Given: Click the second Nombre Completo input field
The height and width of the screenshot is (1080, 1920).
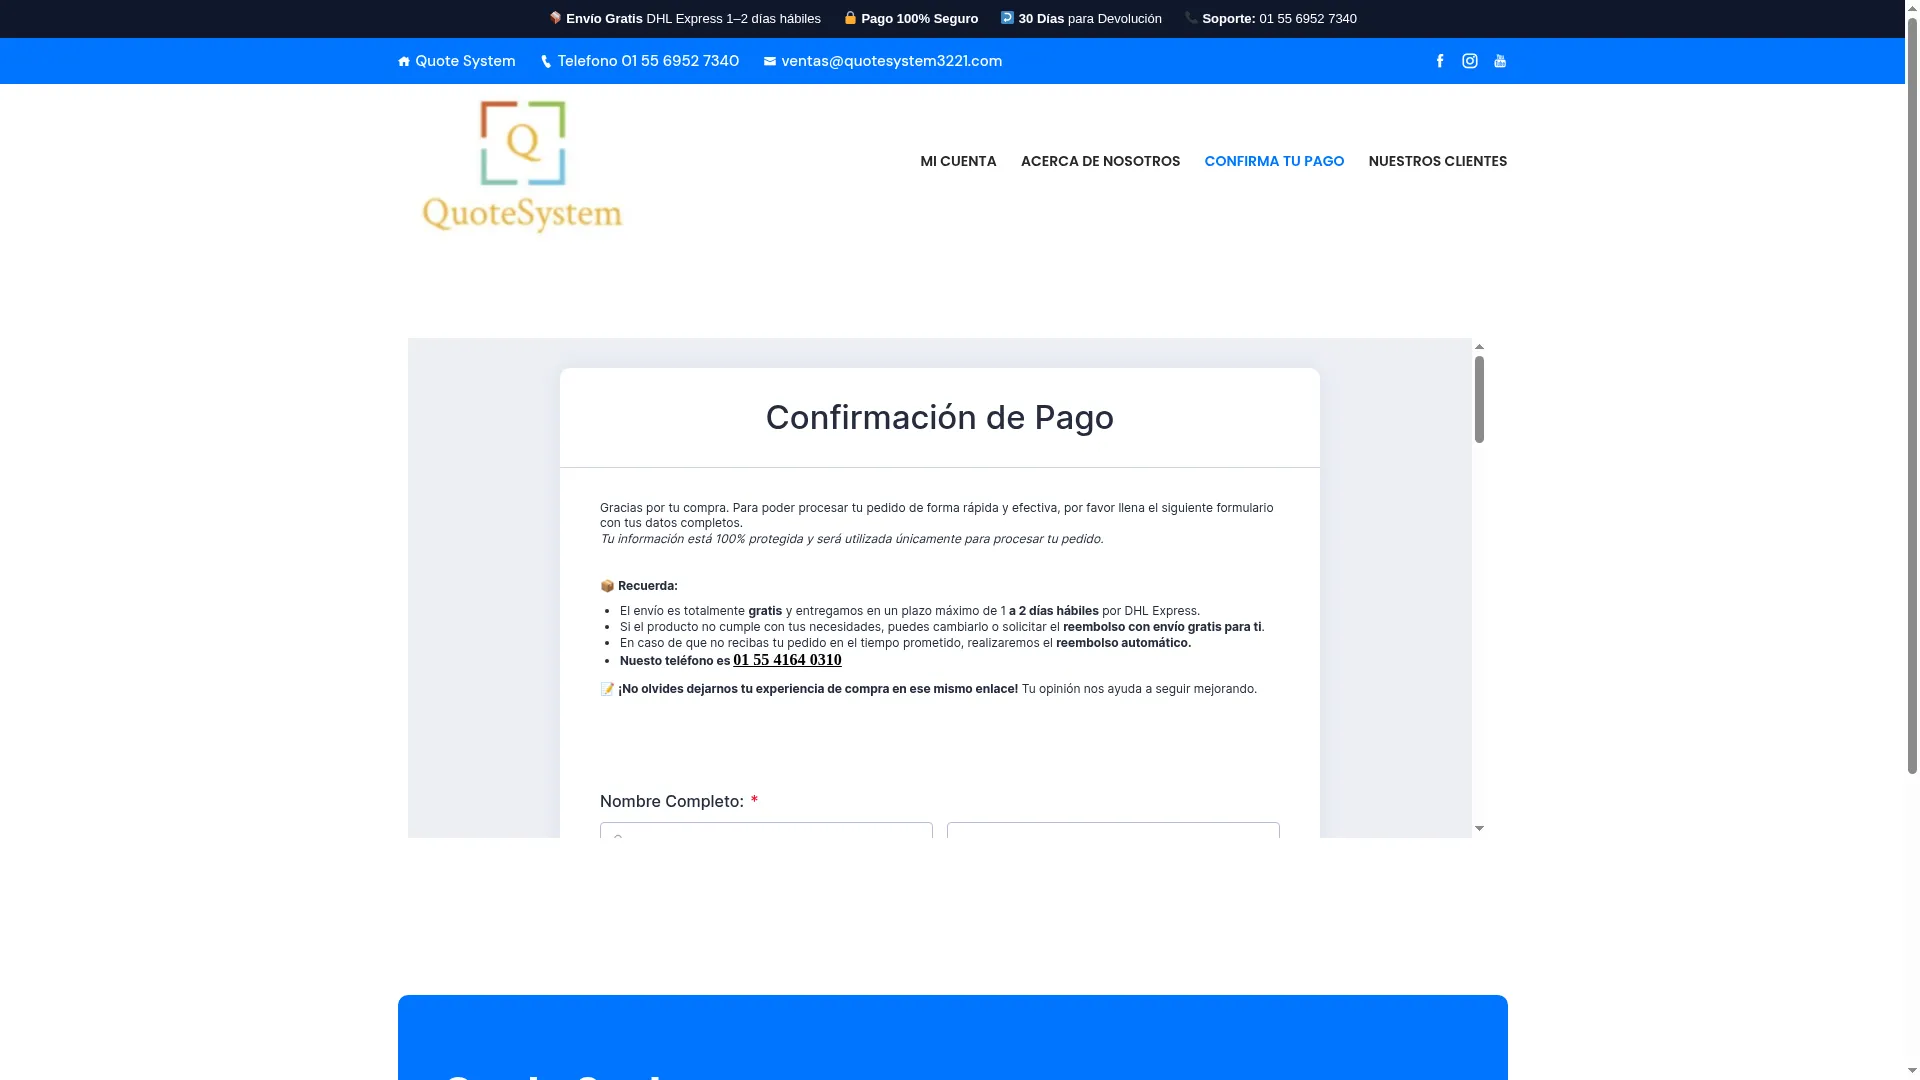Looking at the screenshot, I should pos(1113,831).
